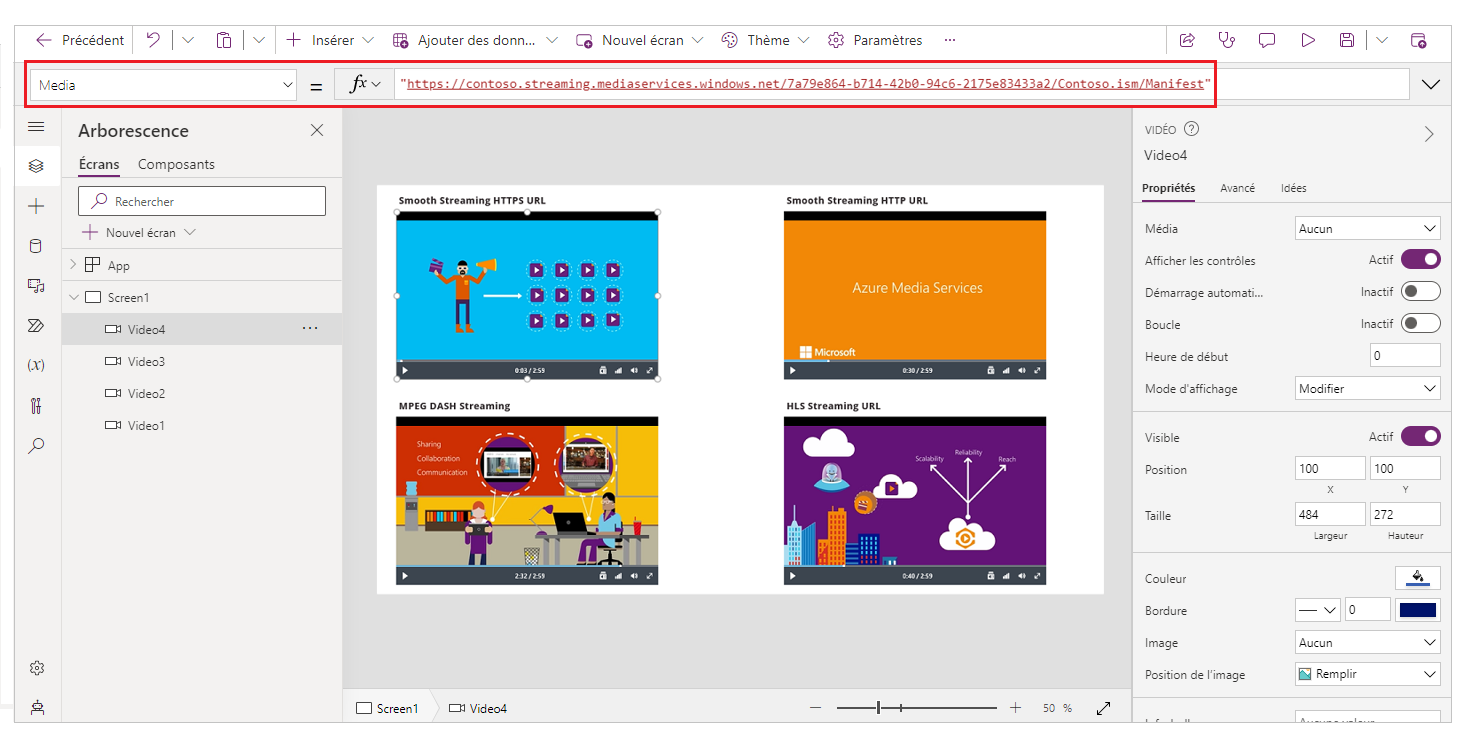Click the Preview app play icon
Viewport: 1466px width, 730px height.
(1308, 40)
